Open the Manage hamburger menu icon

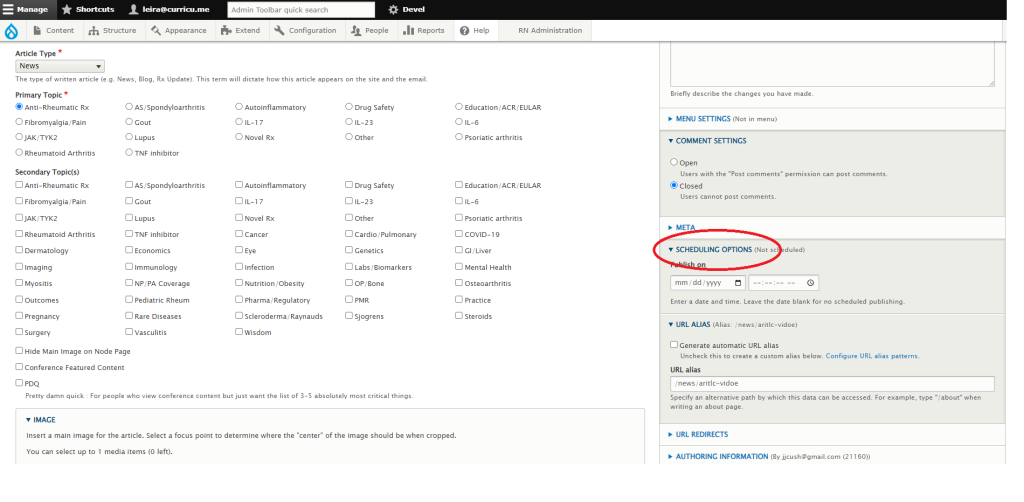point(9,9)
